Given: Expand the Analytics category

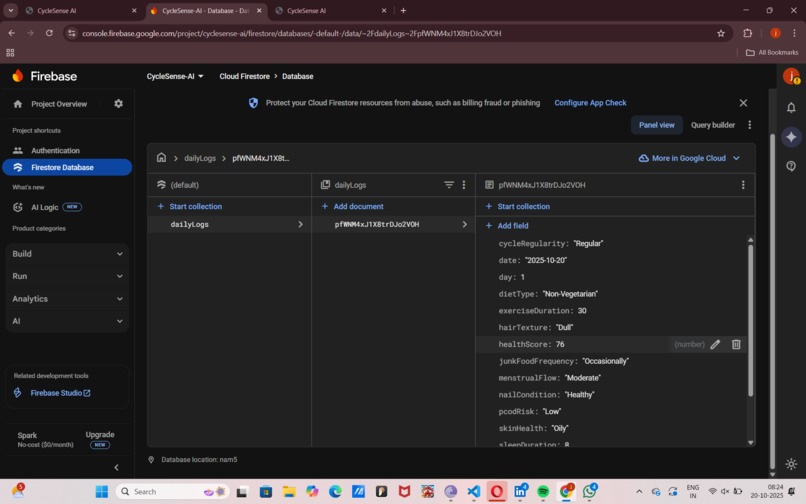Looking at the screenshot, I should [x=67, y=299].
